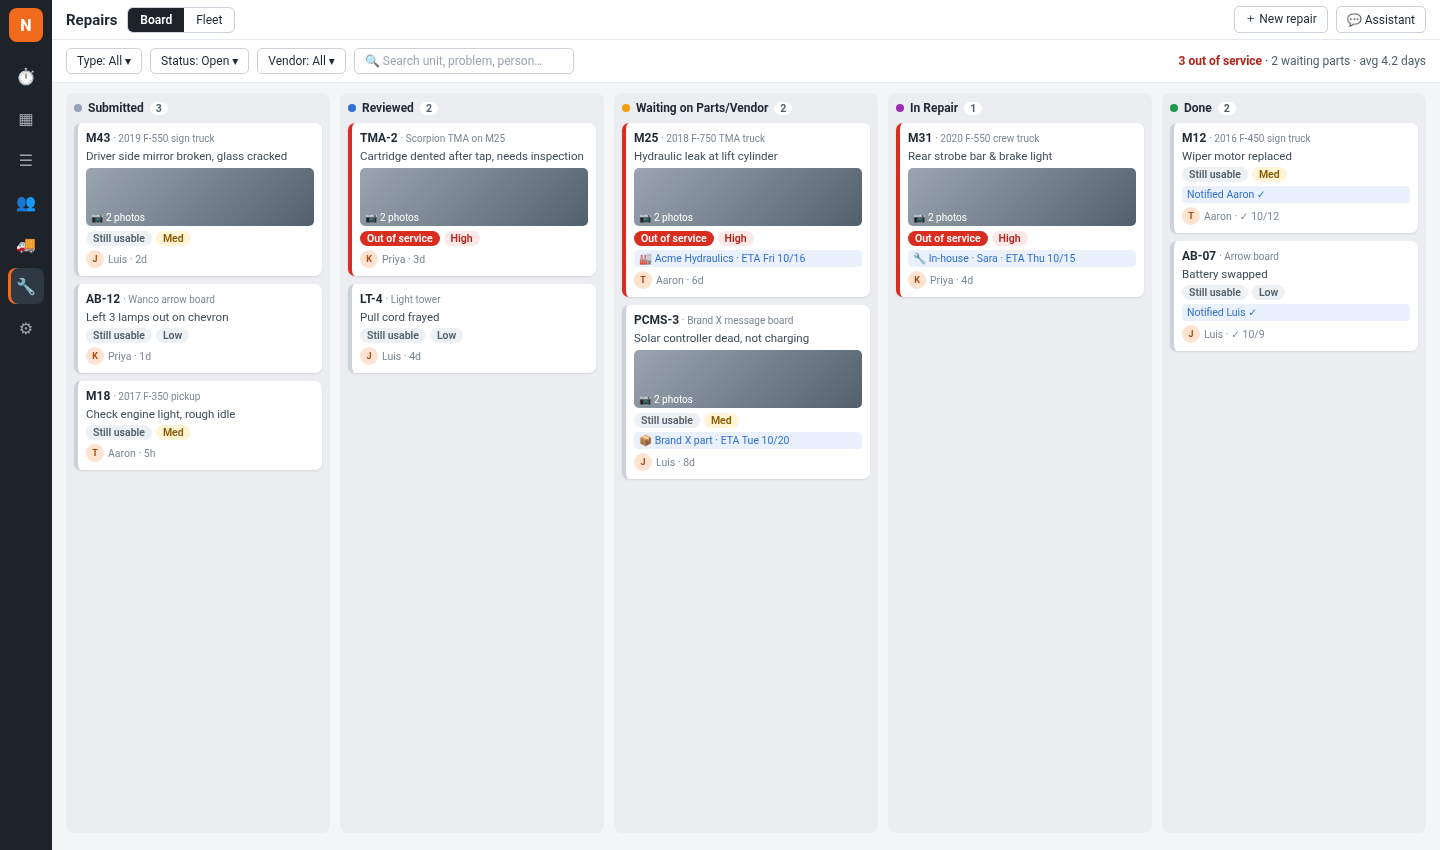Open the people icon in the sidebar
This screenshot has width=1440, height=850.
pyautogui.click(x=26, y=202)
